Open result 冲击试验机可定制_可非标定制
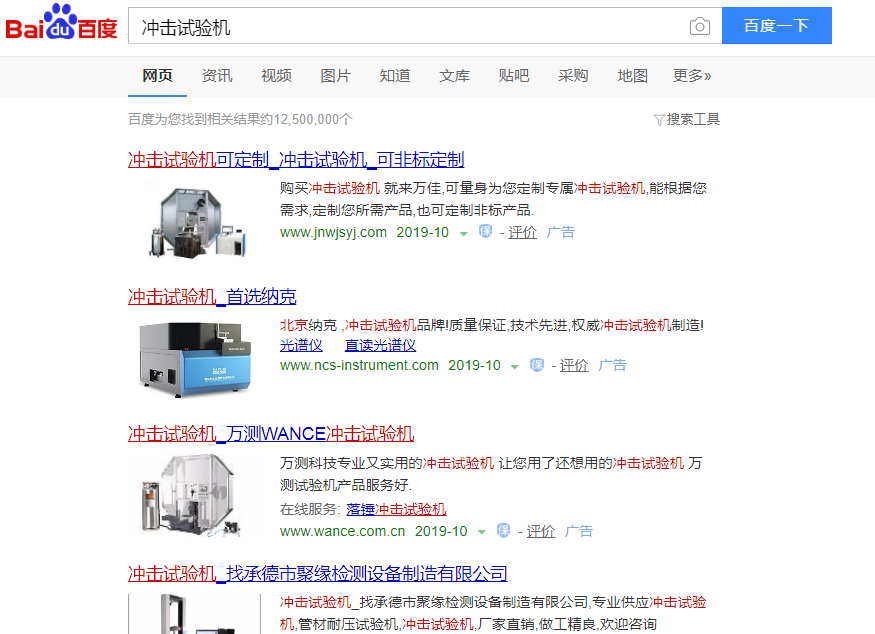Viewport: 875px width, 634px height. coord(296,160)
